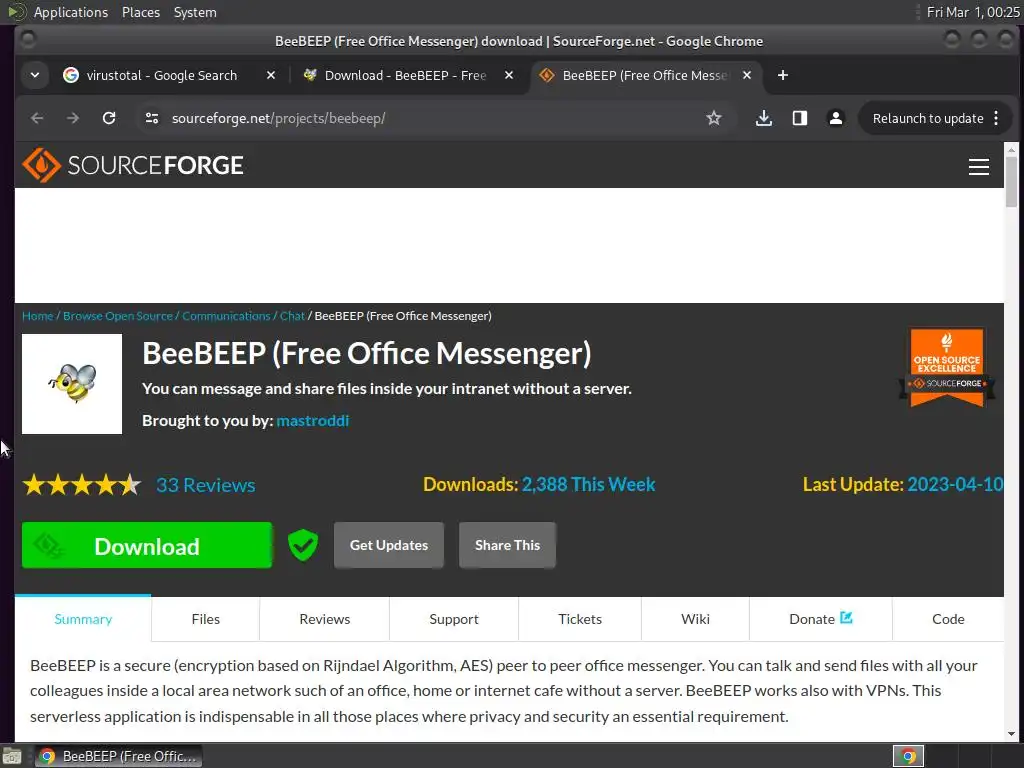Bookmark this page with the star icon
The image size is (1024, 768).
pos(714,118)
